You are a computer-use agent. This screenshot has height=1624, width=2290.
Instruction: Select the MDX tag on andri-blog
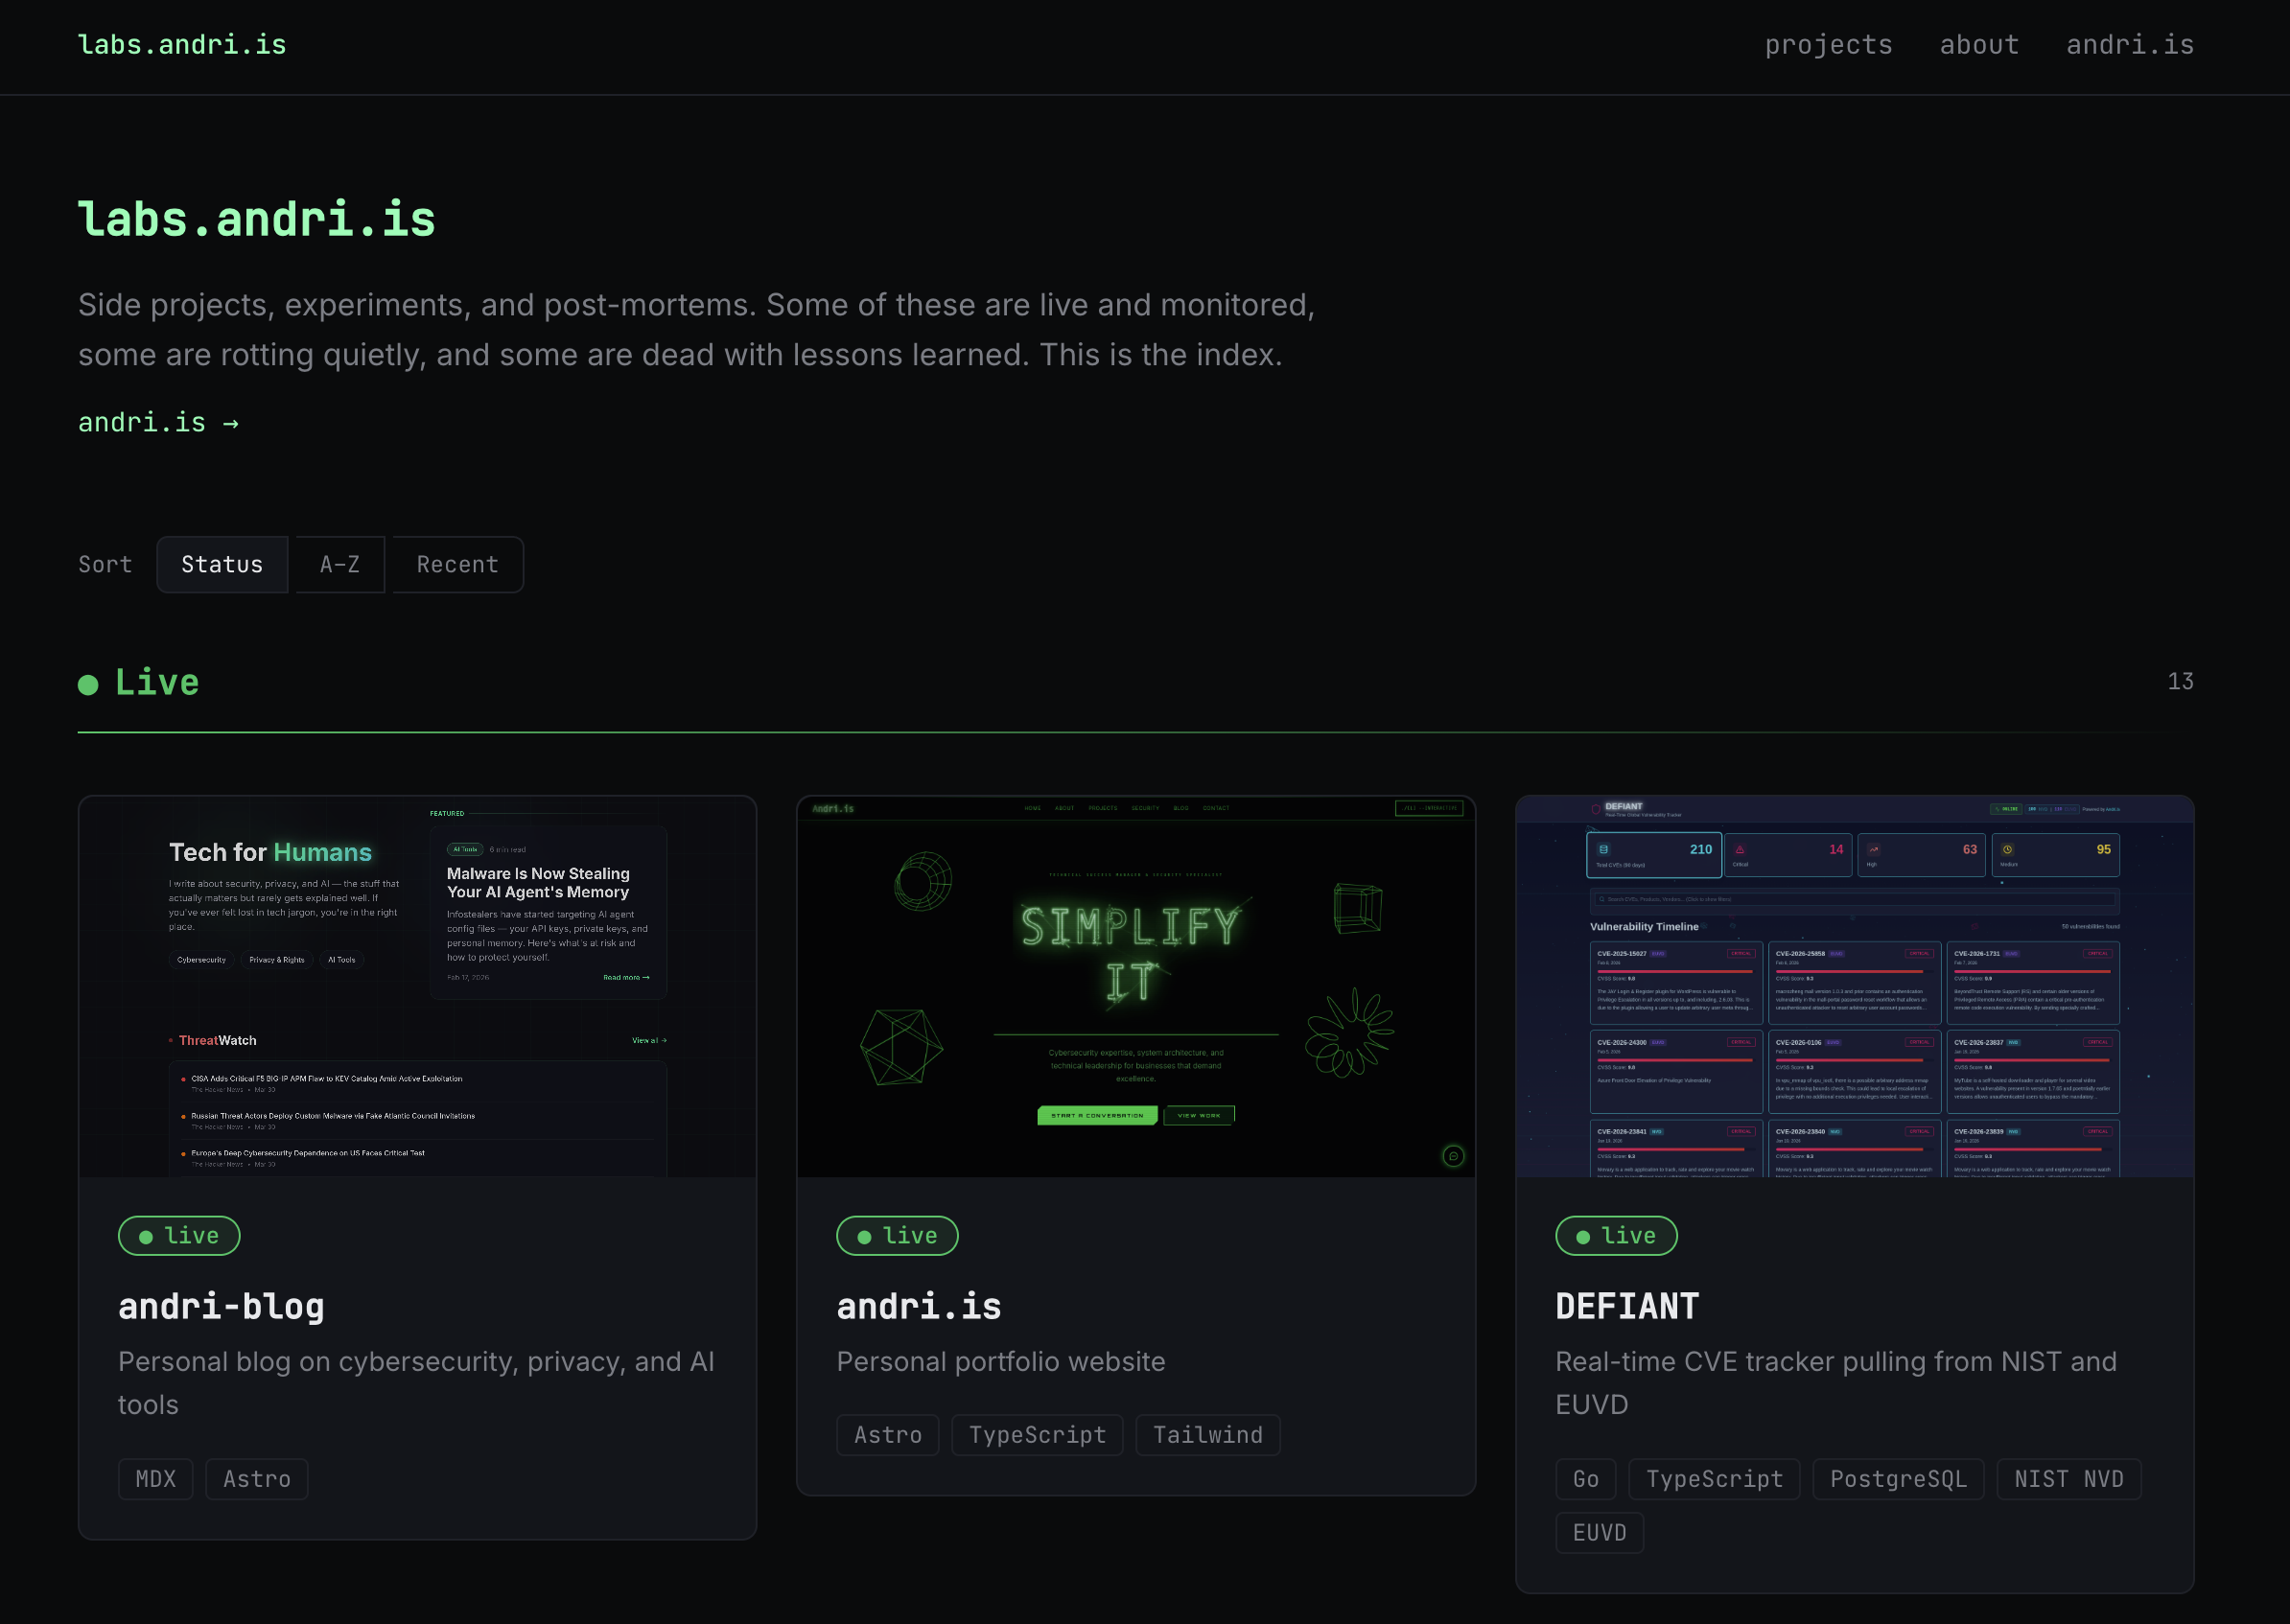pos(156,1479)
